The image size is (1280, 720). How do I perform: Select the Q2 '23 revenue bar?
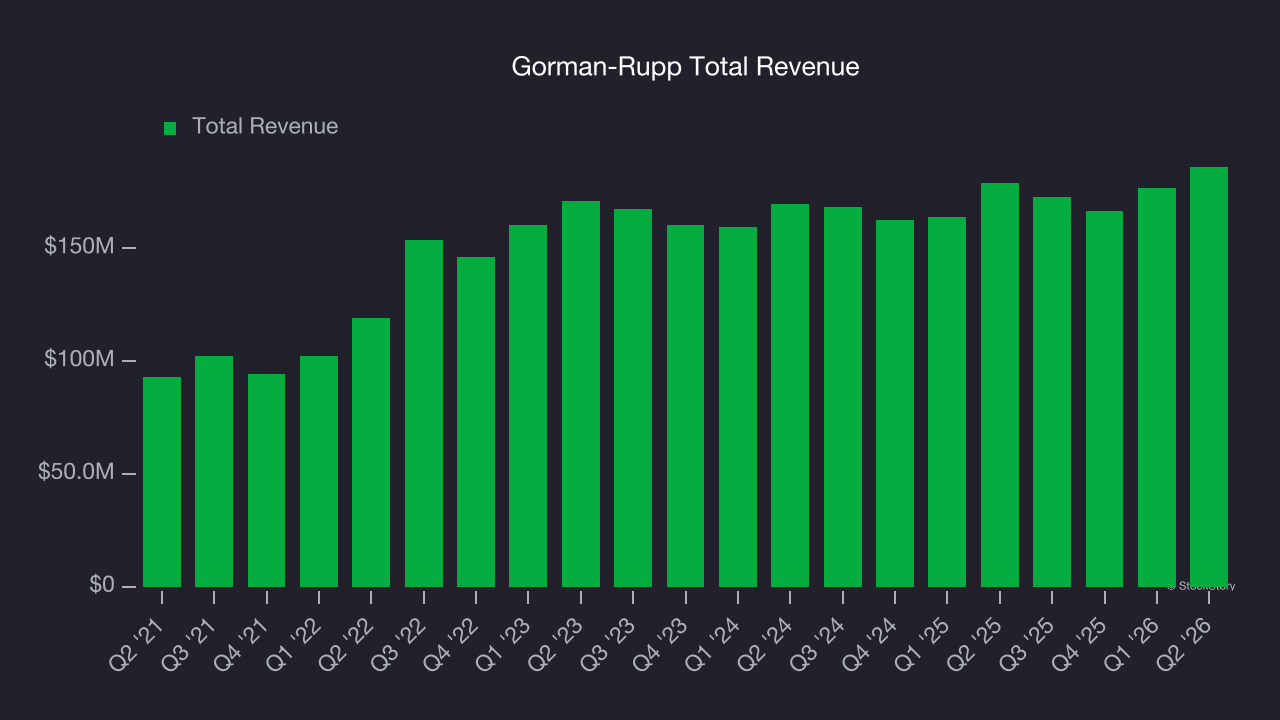click(581, 394)
